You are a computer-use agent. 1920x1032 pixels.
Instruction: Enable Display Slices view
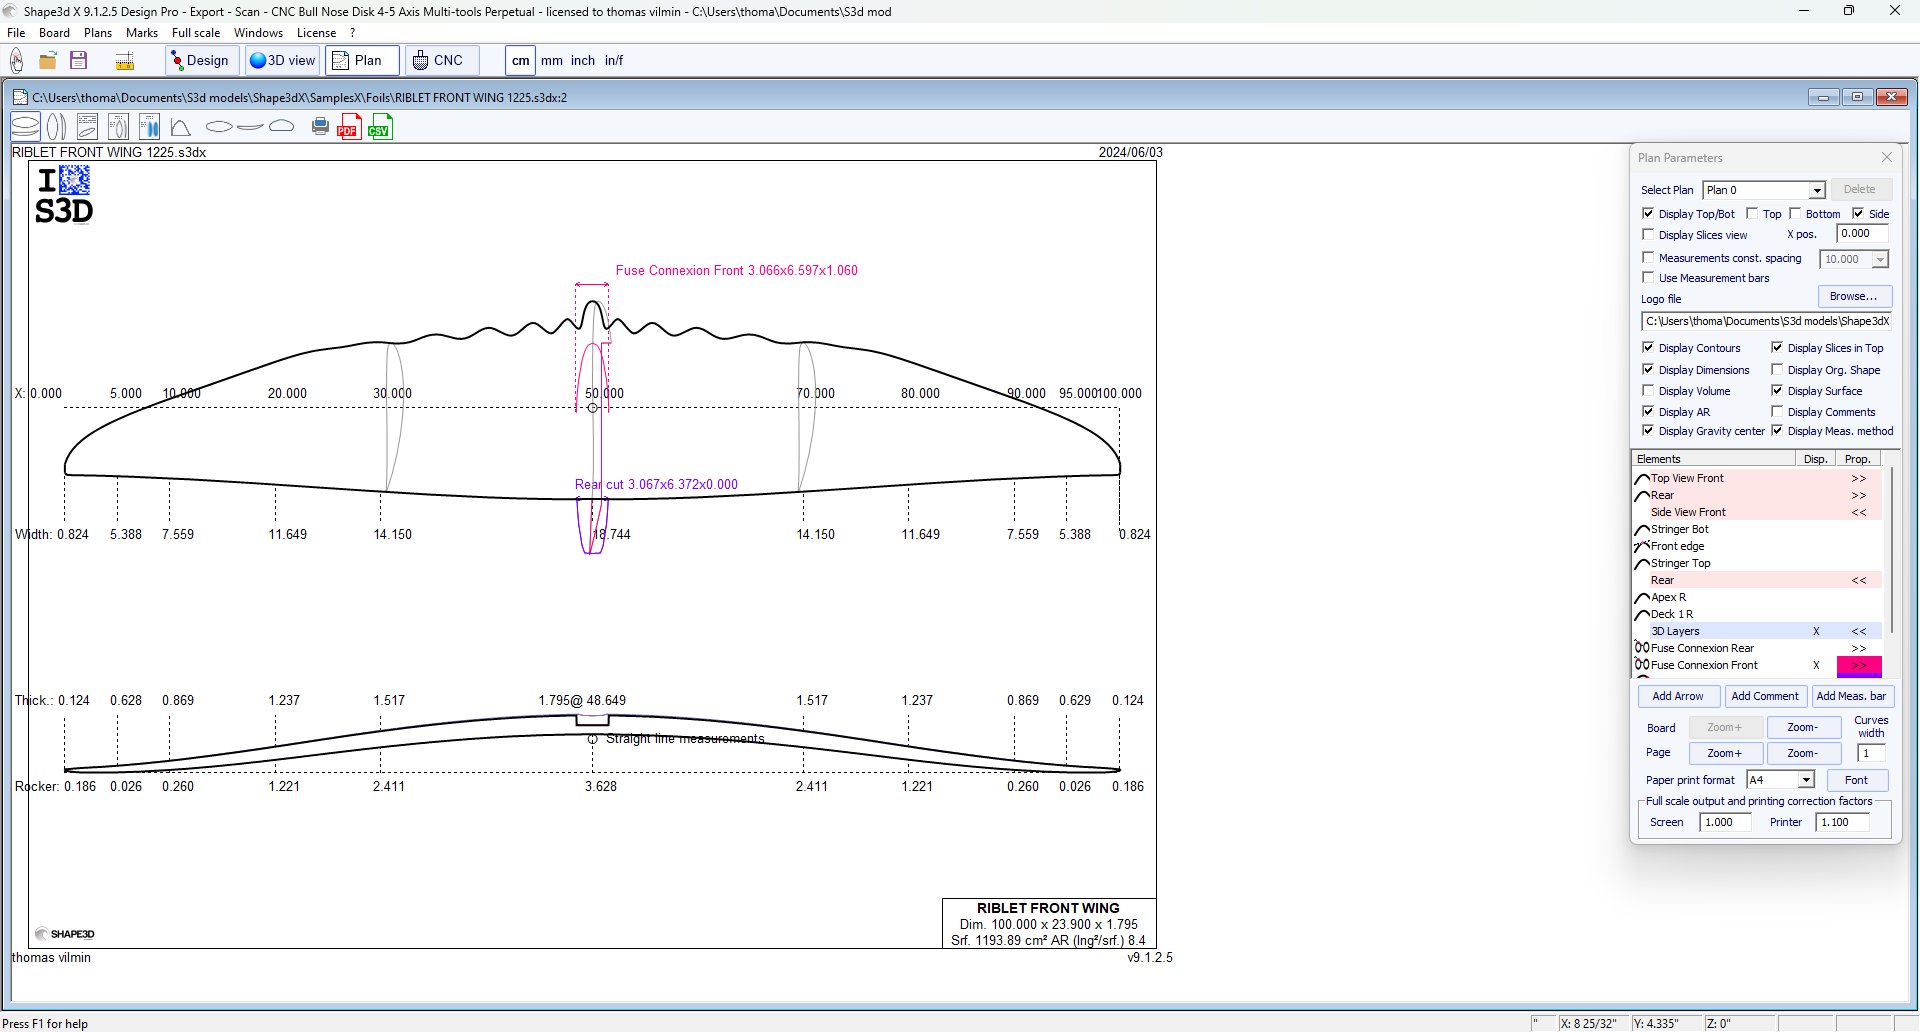pyautogui.click(x=1648, y=234)
